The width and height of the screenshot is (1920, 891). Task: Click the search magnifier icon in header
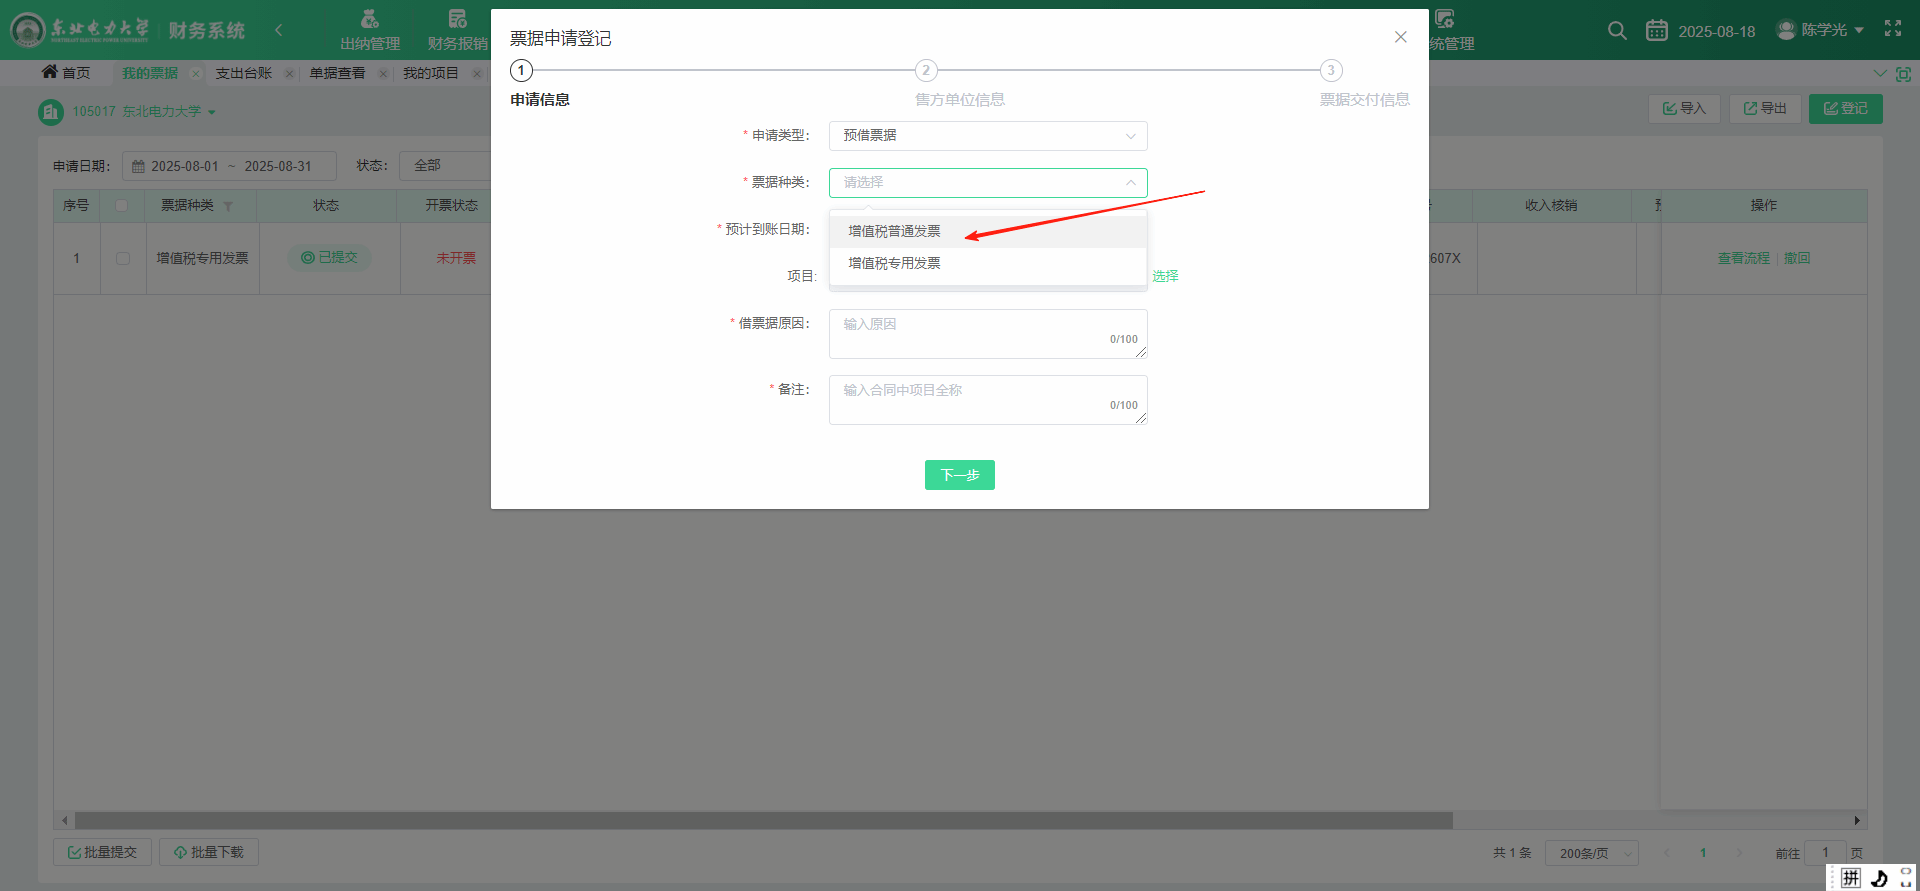1616,31
